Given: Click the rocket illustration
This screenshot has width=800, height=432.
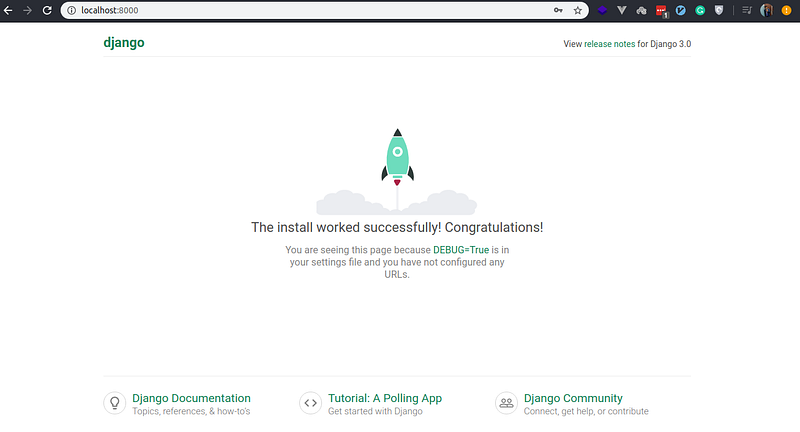Looking at the screenshot, I should click(x=397, y=157).
